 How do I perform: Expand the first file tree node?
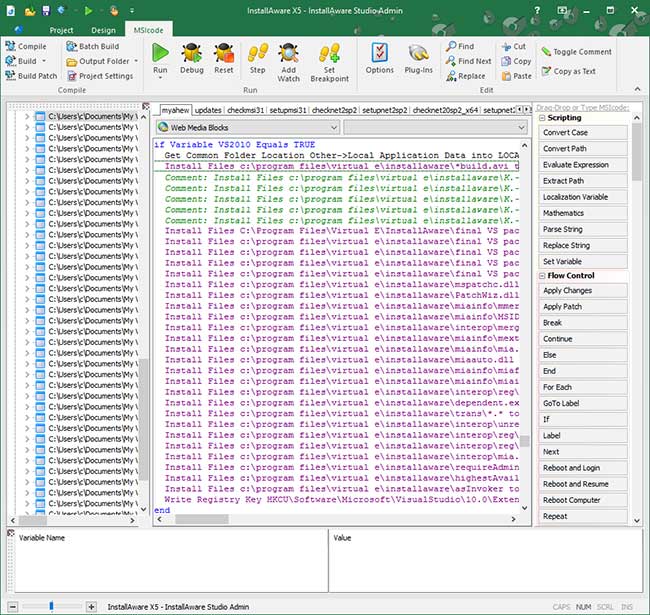(27, 116)
